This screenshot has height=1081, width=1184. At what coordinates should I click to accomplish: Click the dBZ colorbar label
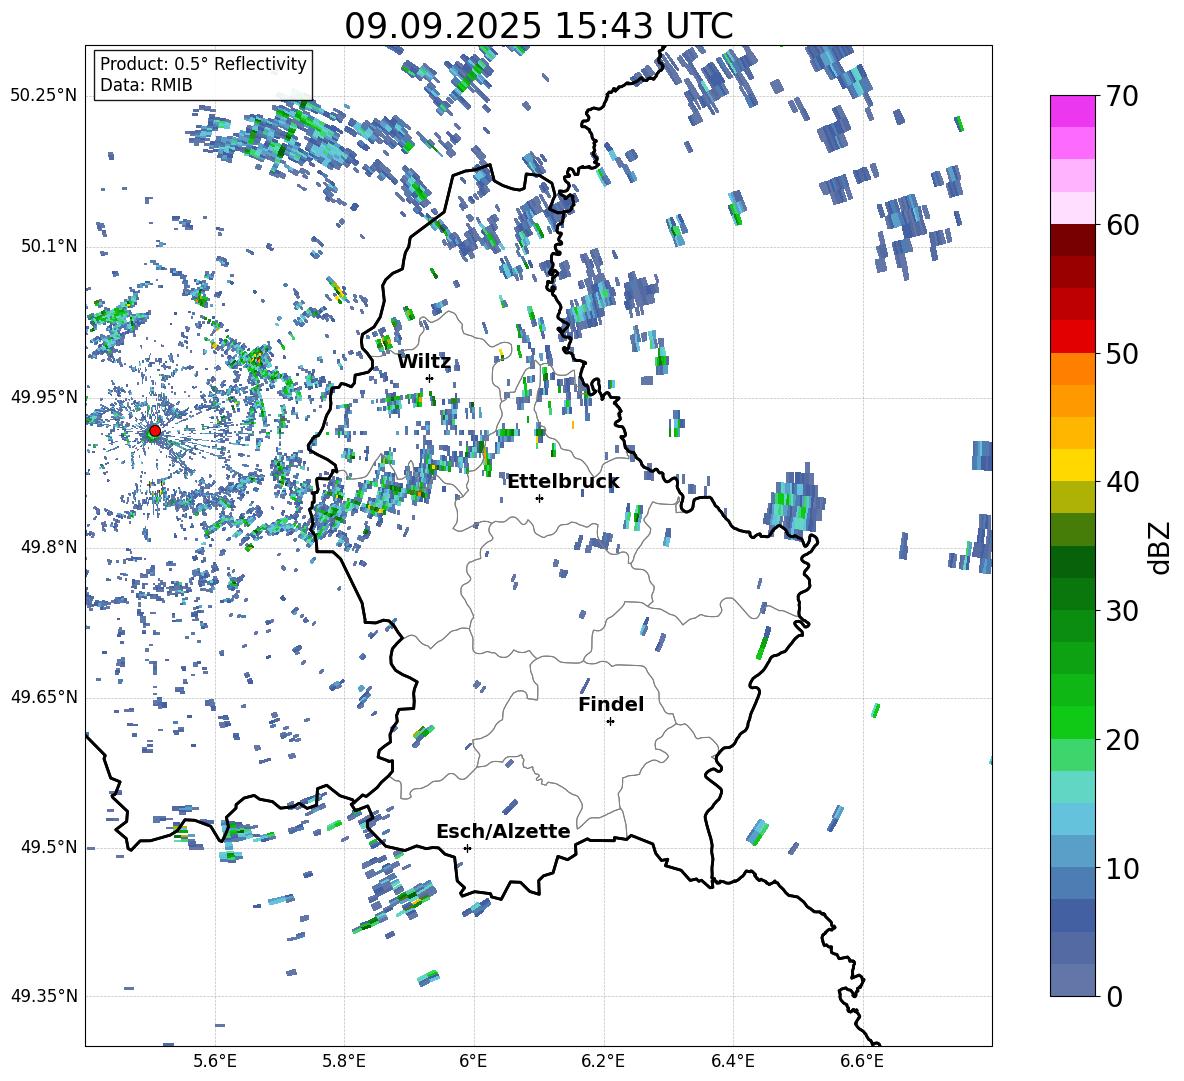(x=1161, y=547)
